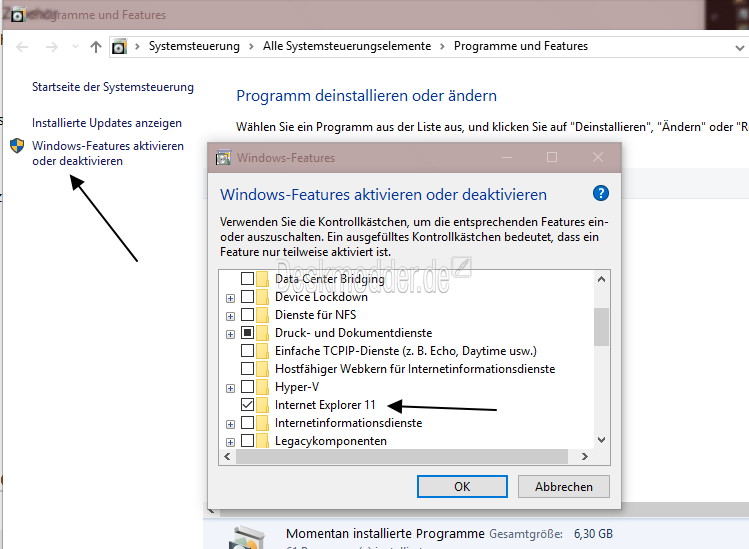Click folder icon next to Internet Explorer 11
749x549 pixels.
point(262,405)
